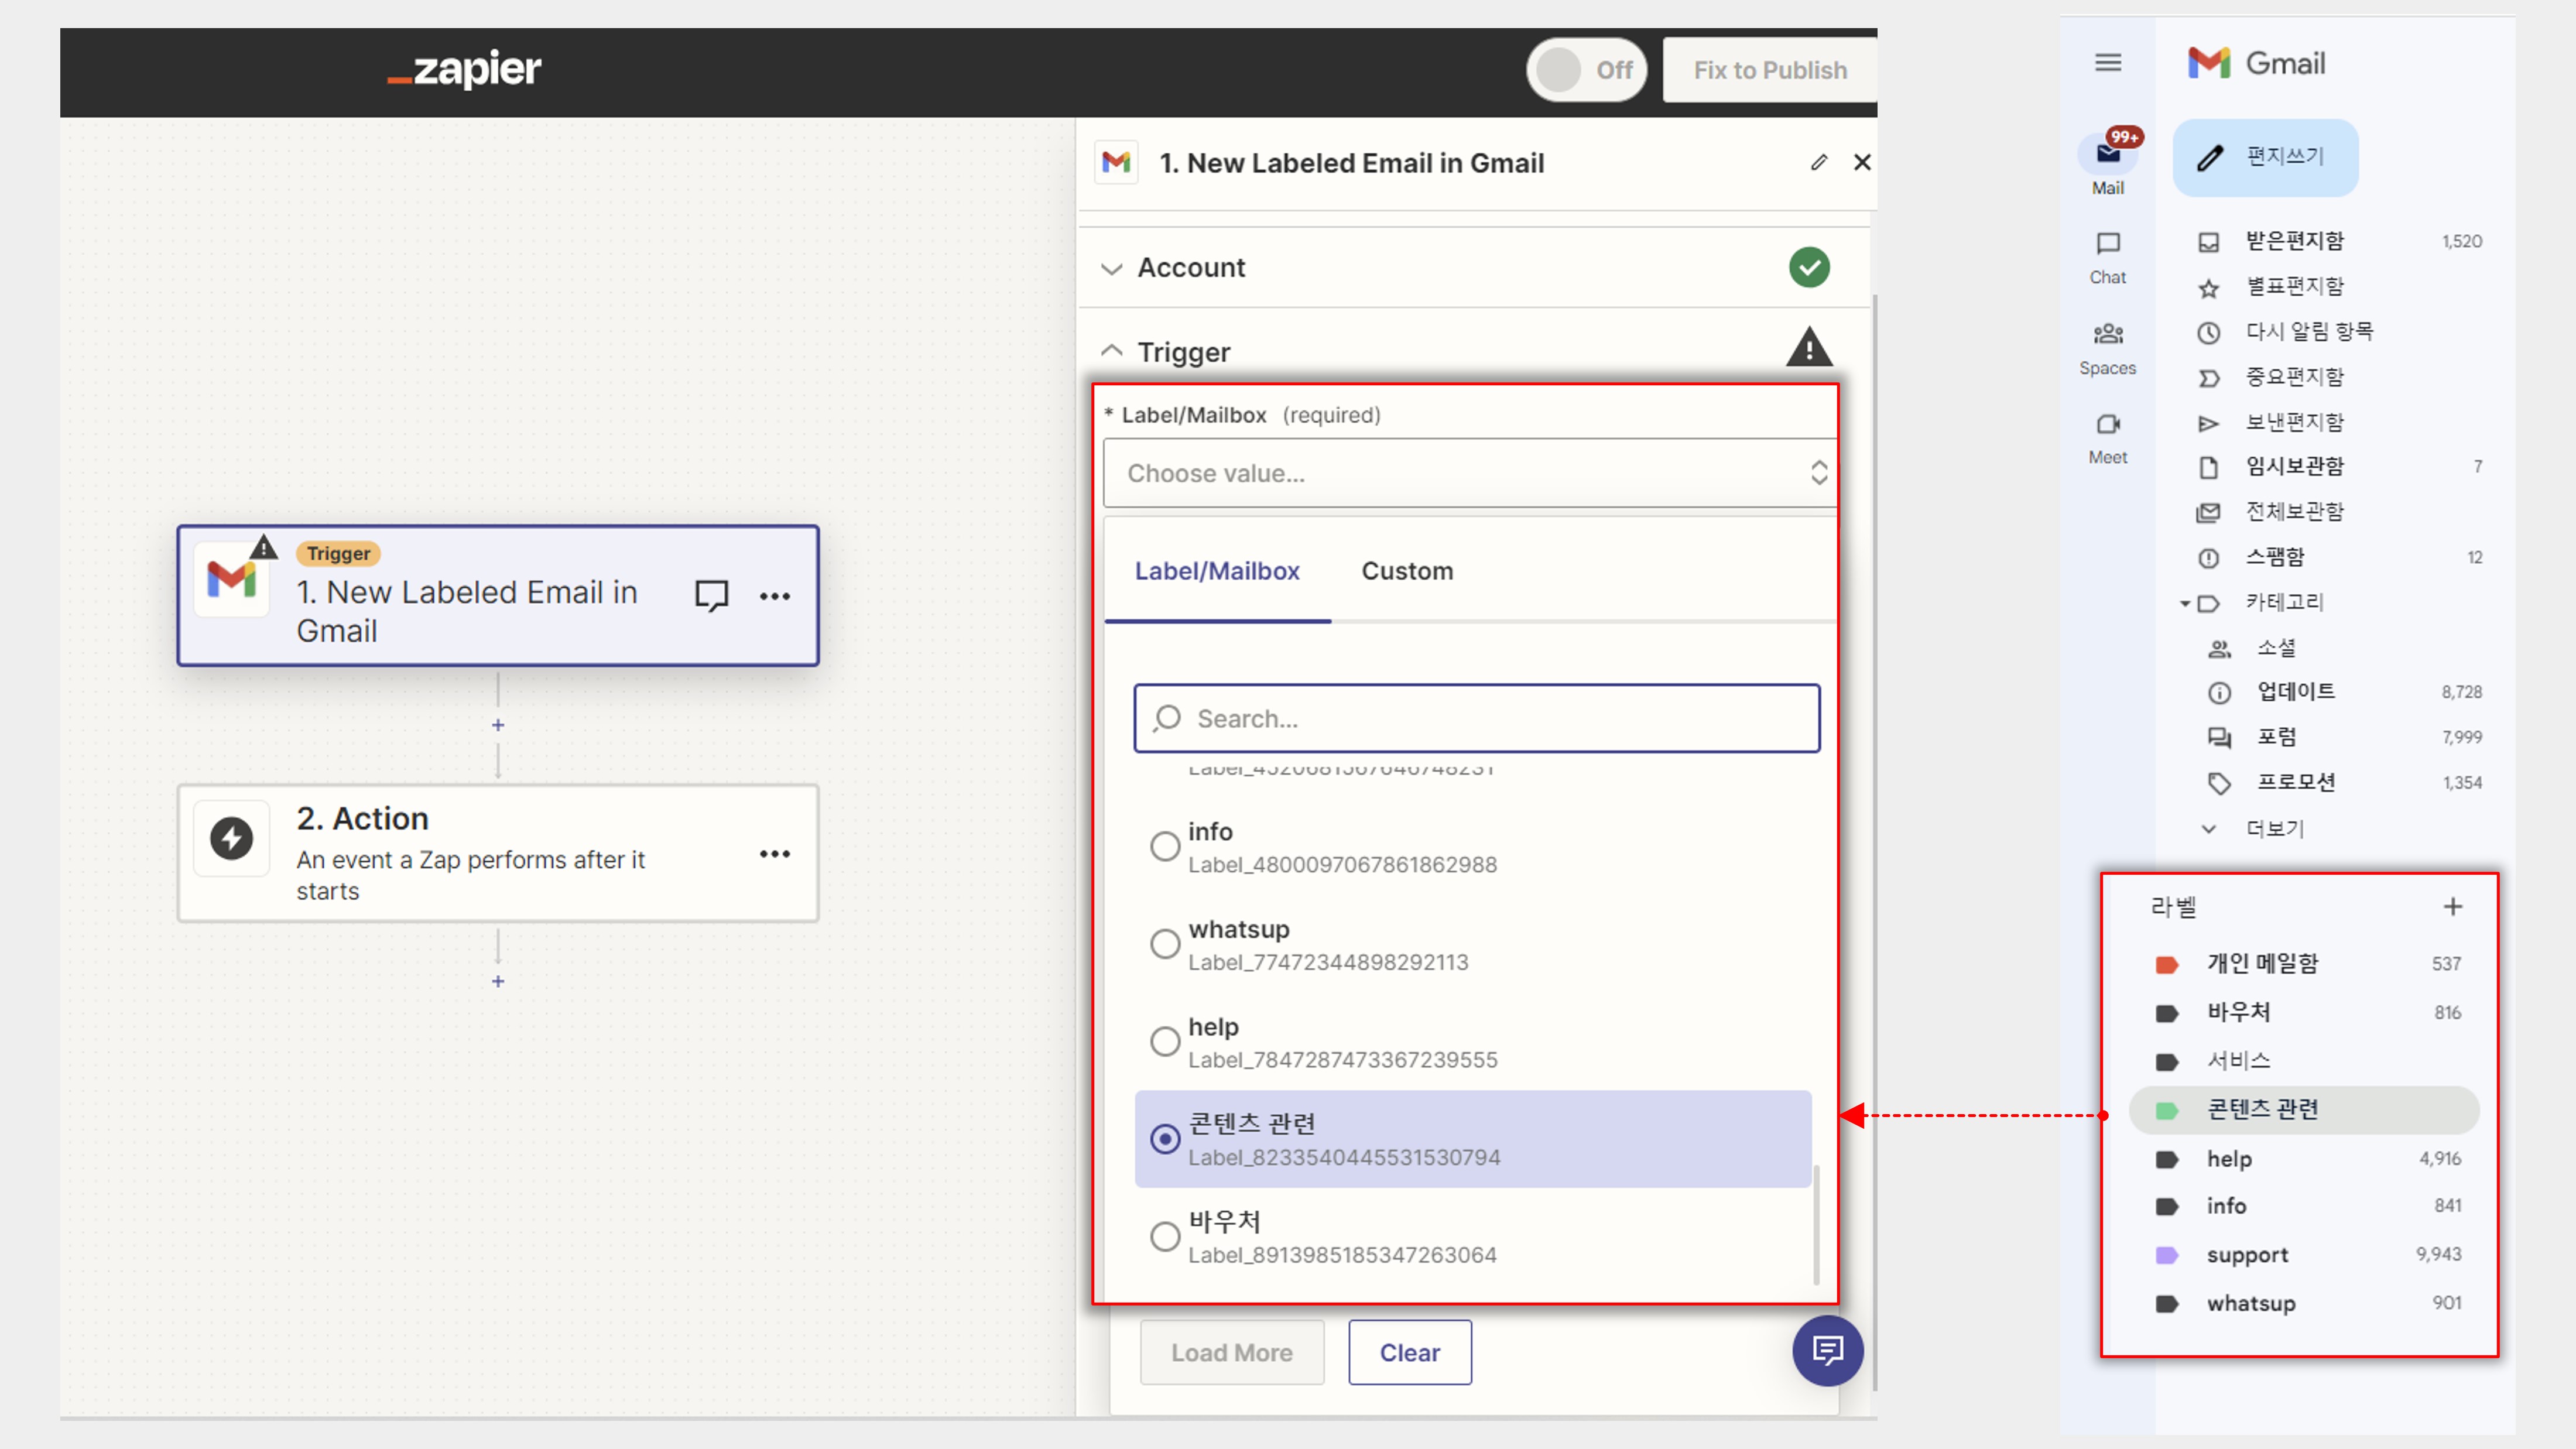Toggle the Zap On/Off switch
Viewport: 2576px width, 1449px height.
[x=1586, y=70]
